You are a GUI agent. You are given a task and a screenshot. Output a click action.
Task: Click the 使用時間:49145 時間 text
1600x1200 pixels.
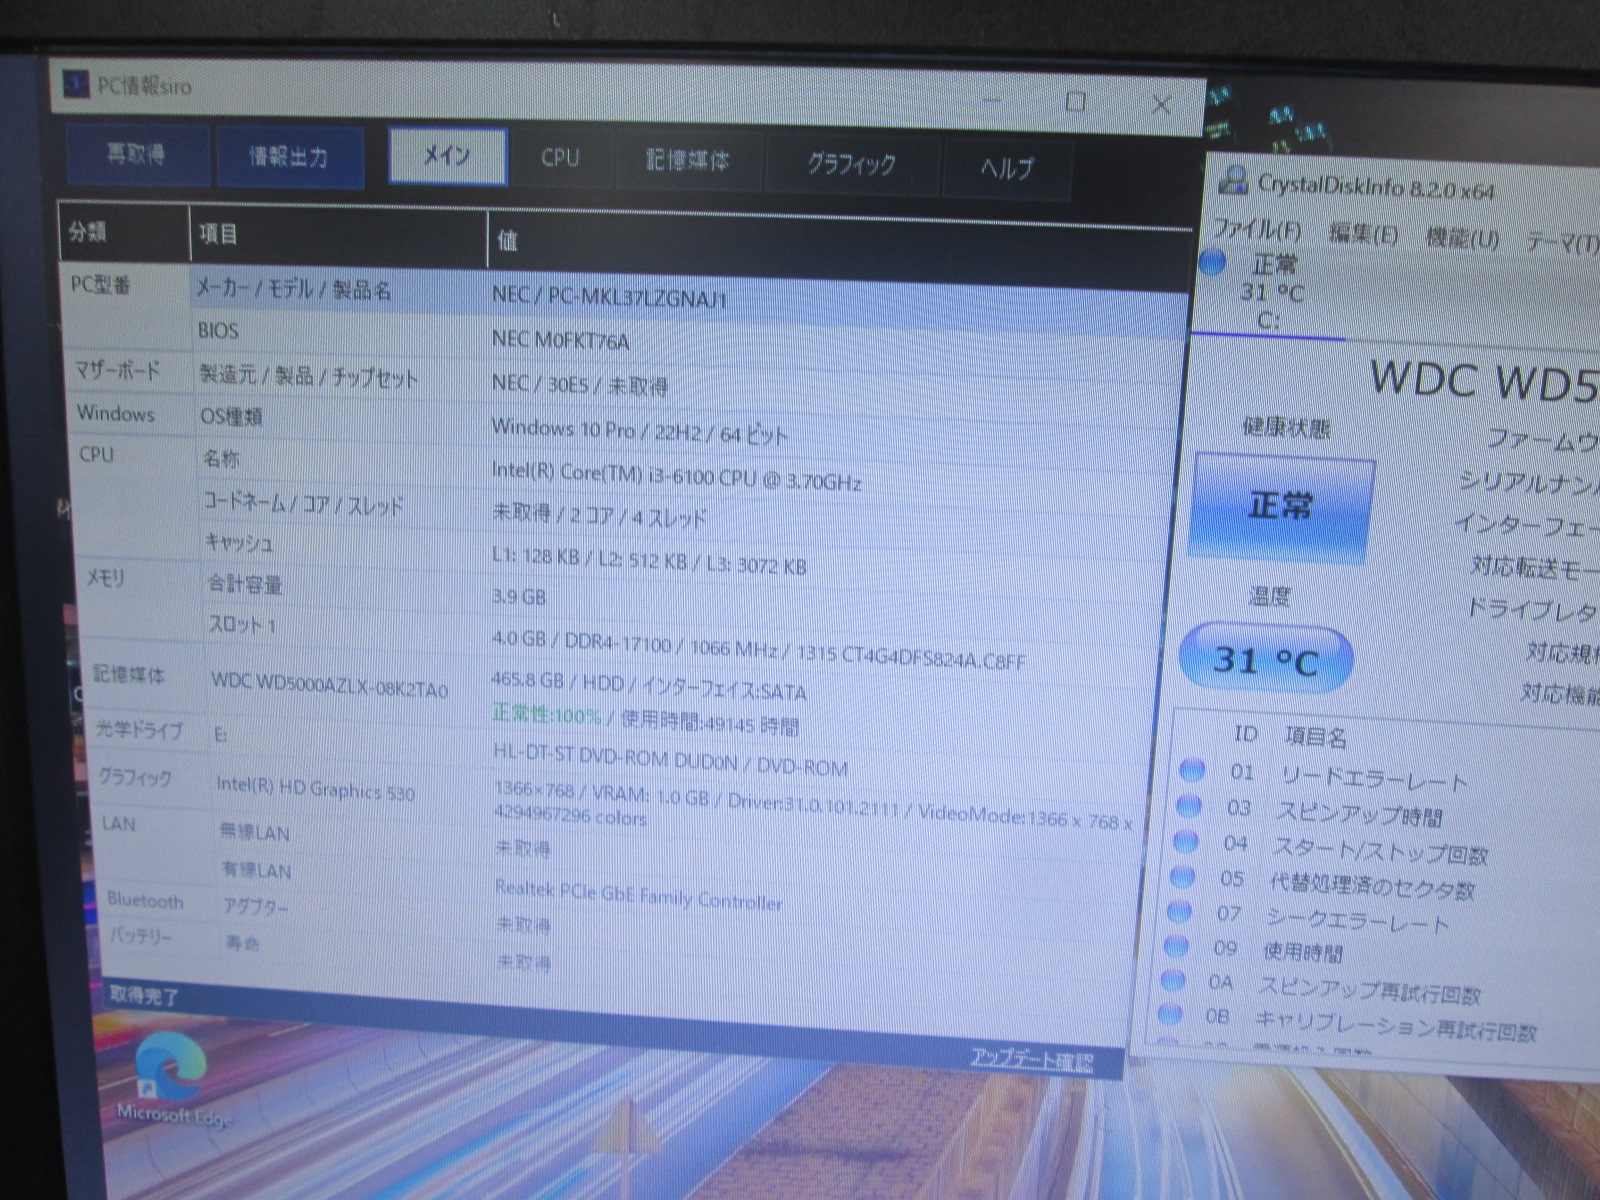coord(709,722)
